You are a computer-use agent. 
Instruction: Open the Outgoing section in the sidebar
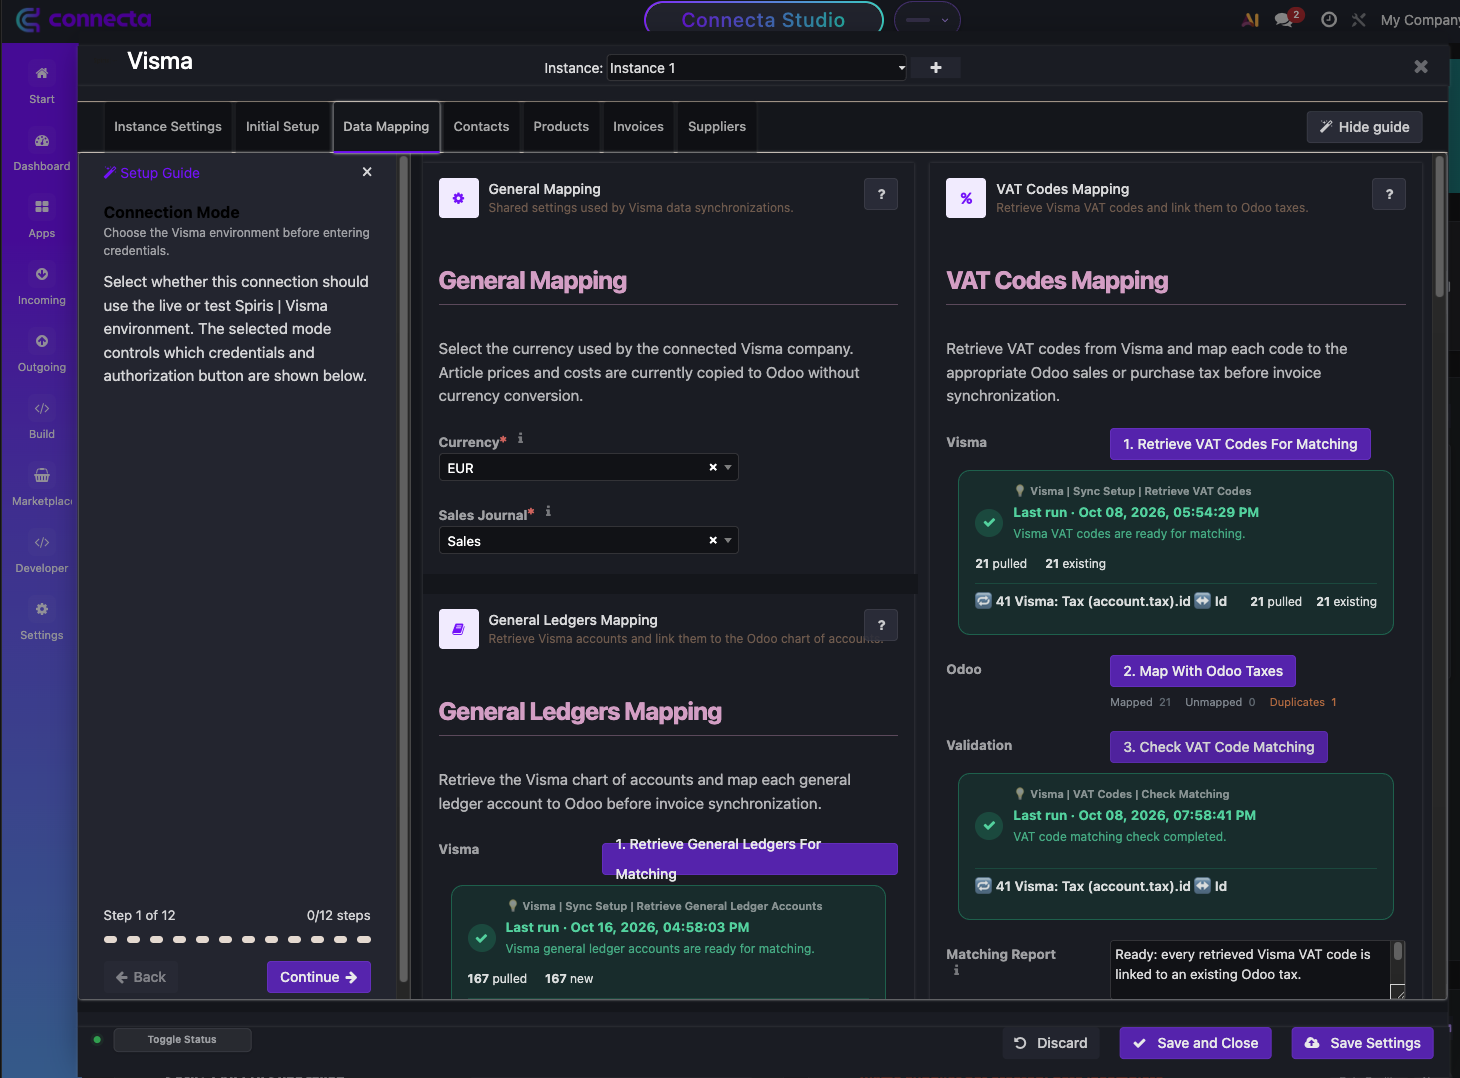pos(41,353)
